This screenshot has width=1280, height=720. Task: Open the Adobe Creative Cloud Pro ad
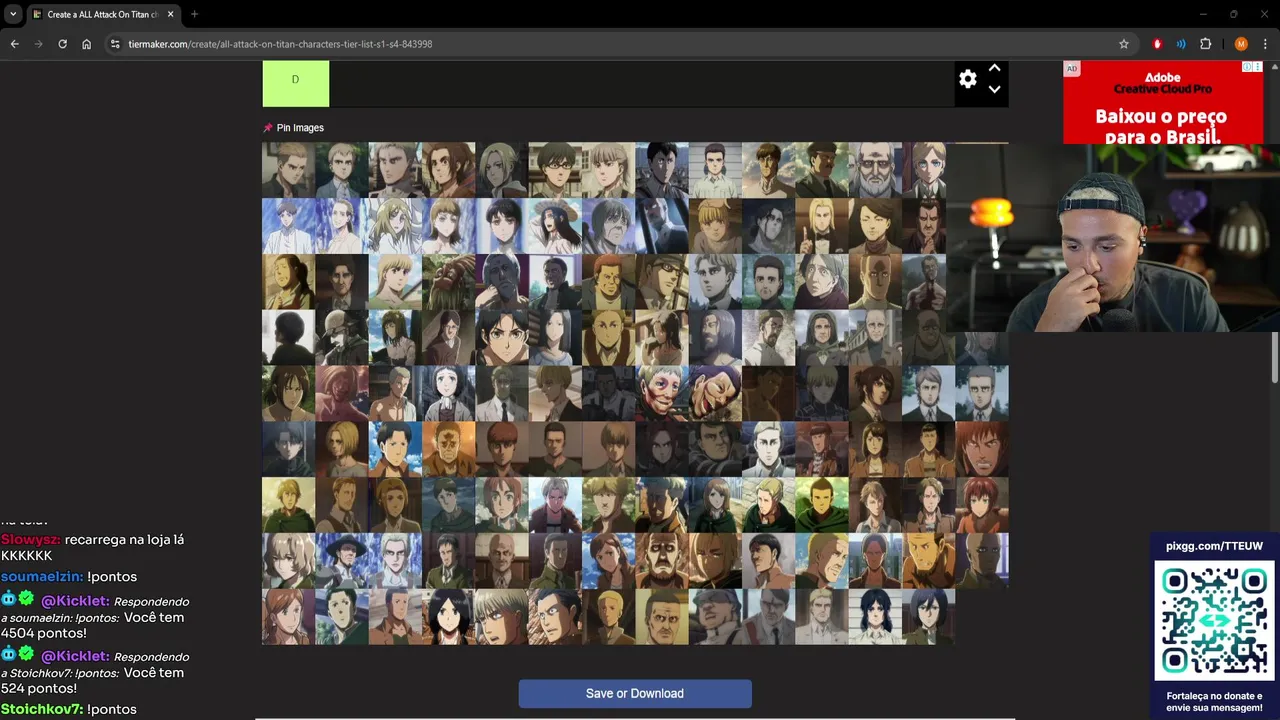coord(1162,102)
